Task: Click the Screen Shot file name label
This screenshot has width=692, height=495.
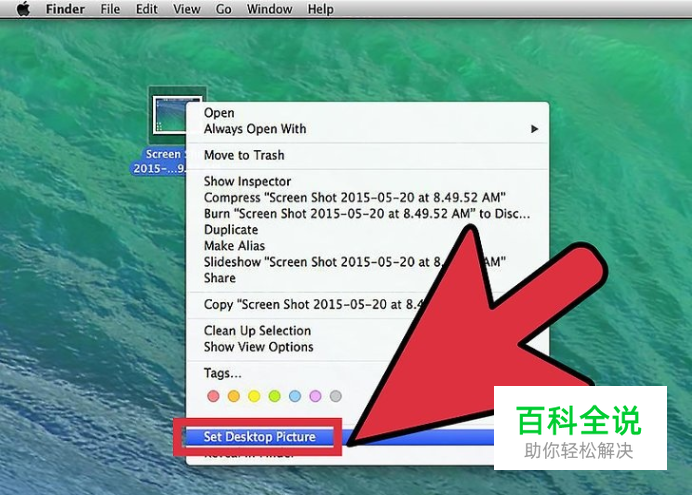Action: (x=159, y=161)
